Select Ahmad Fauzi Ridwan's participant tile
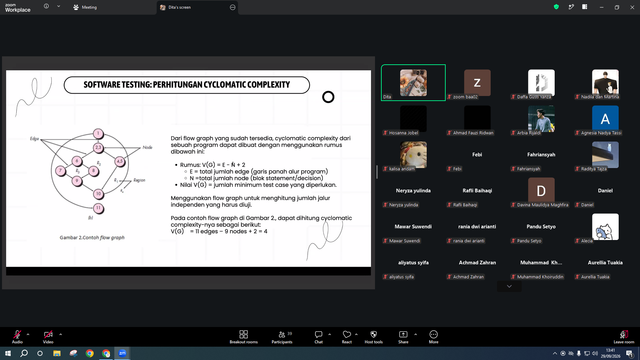The height and width of the screenshot is (360, 640). point(477,119)
